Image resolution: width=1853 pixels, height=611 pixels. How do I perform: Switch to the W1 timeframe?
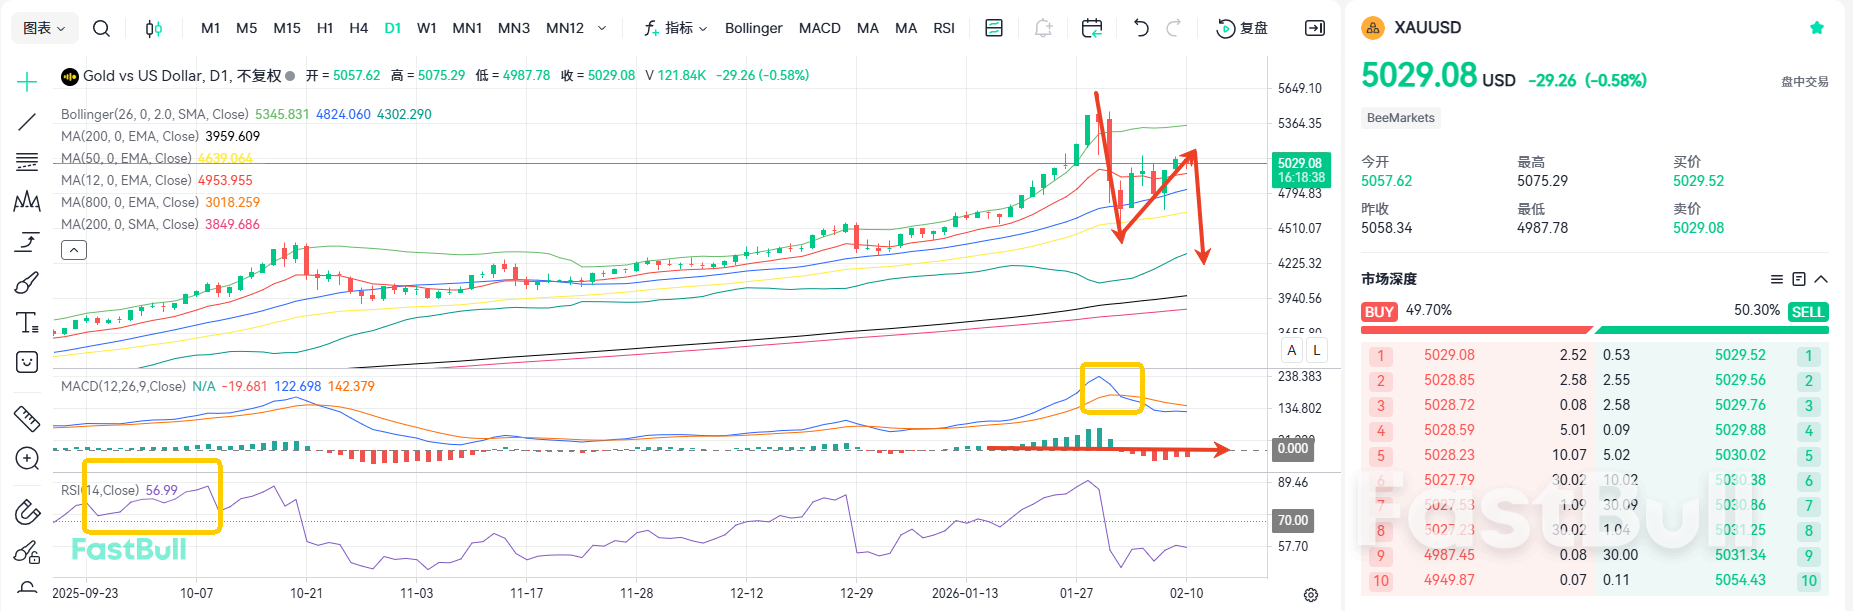(x=426, y=28)
